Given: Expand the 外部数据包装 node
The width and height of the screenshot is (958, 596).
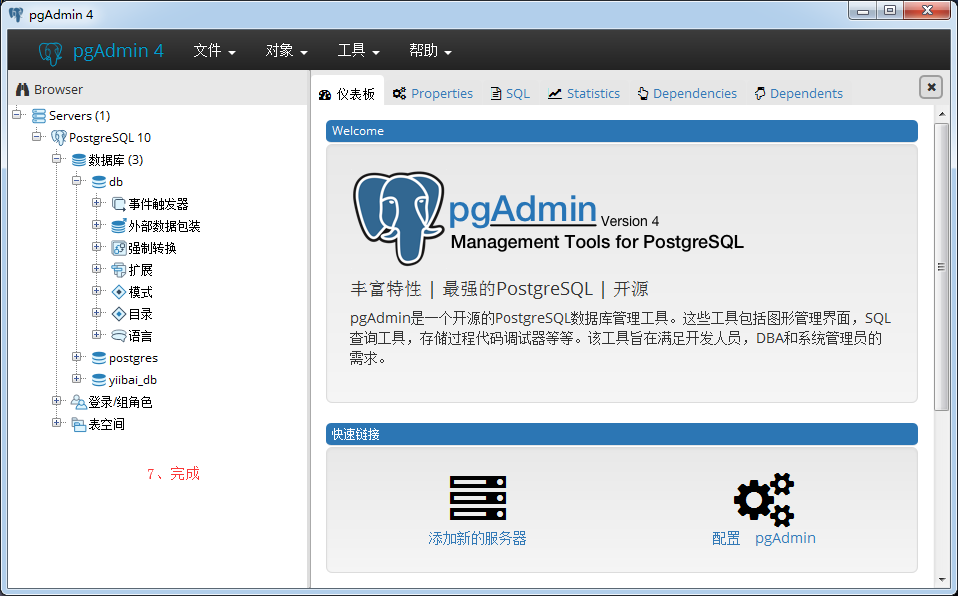Looking at the screenshot, I should pyautogui.click(x=97, y=224).
